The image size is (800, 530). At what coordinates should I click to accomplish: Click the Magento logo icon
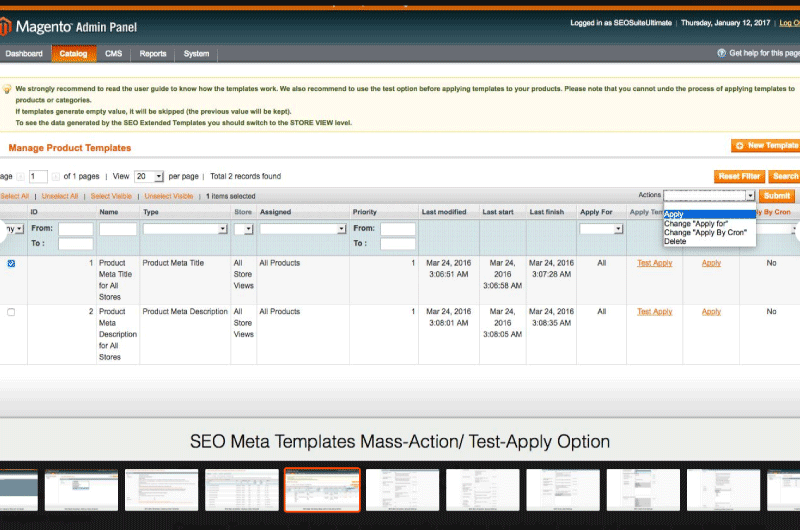5,27
